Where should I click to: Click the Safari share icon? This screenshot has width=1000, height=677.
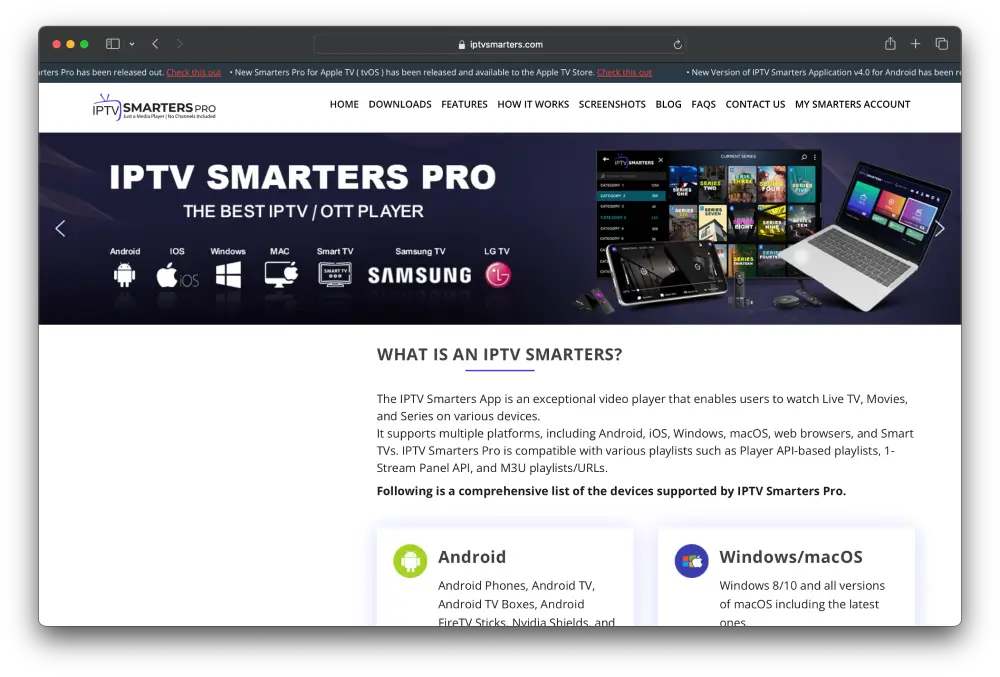pyautogui.click(x=890, y=43)
